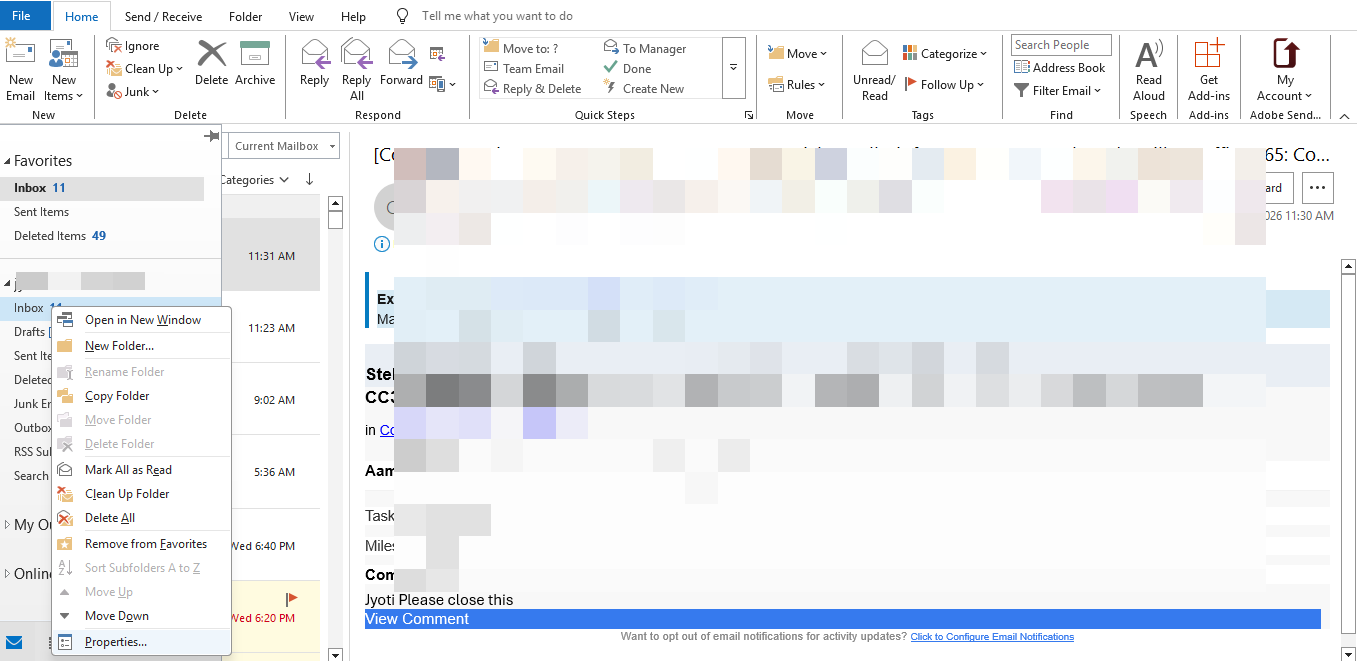Choose Properties... from context menu
The width and height of the screenshot is (1357, 661).
coord(142,642)
